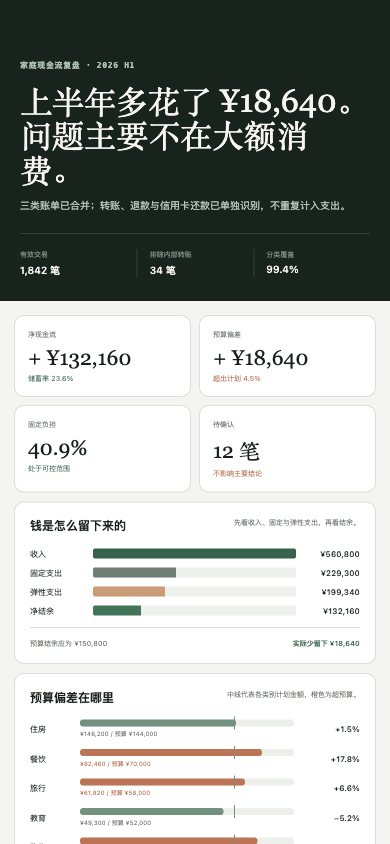Click the 先看收入、固定与弹性支出 caption
390x844 pixels.
pos(296,523)
